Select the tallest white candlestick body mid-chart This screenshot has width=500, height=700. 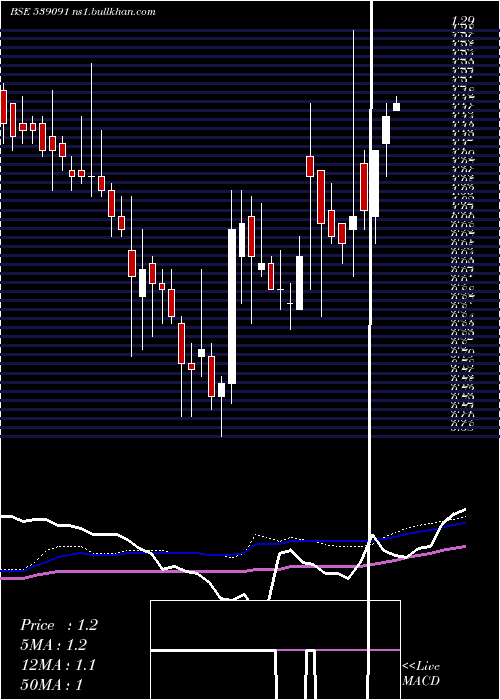tap(232, 306)
